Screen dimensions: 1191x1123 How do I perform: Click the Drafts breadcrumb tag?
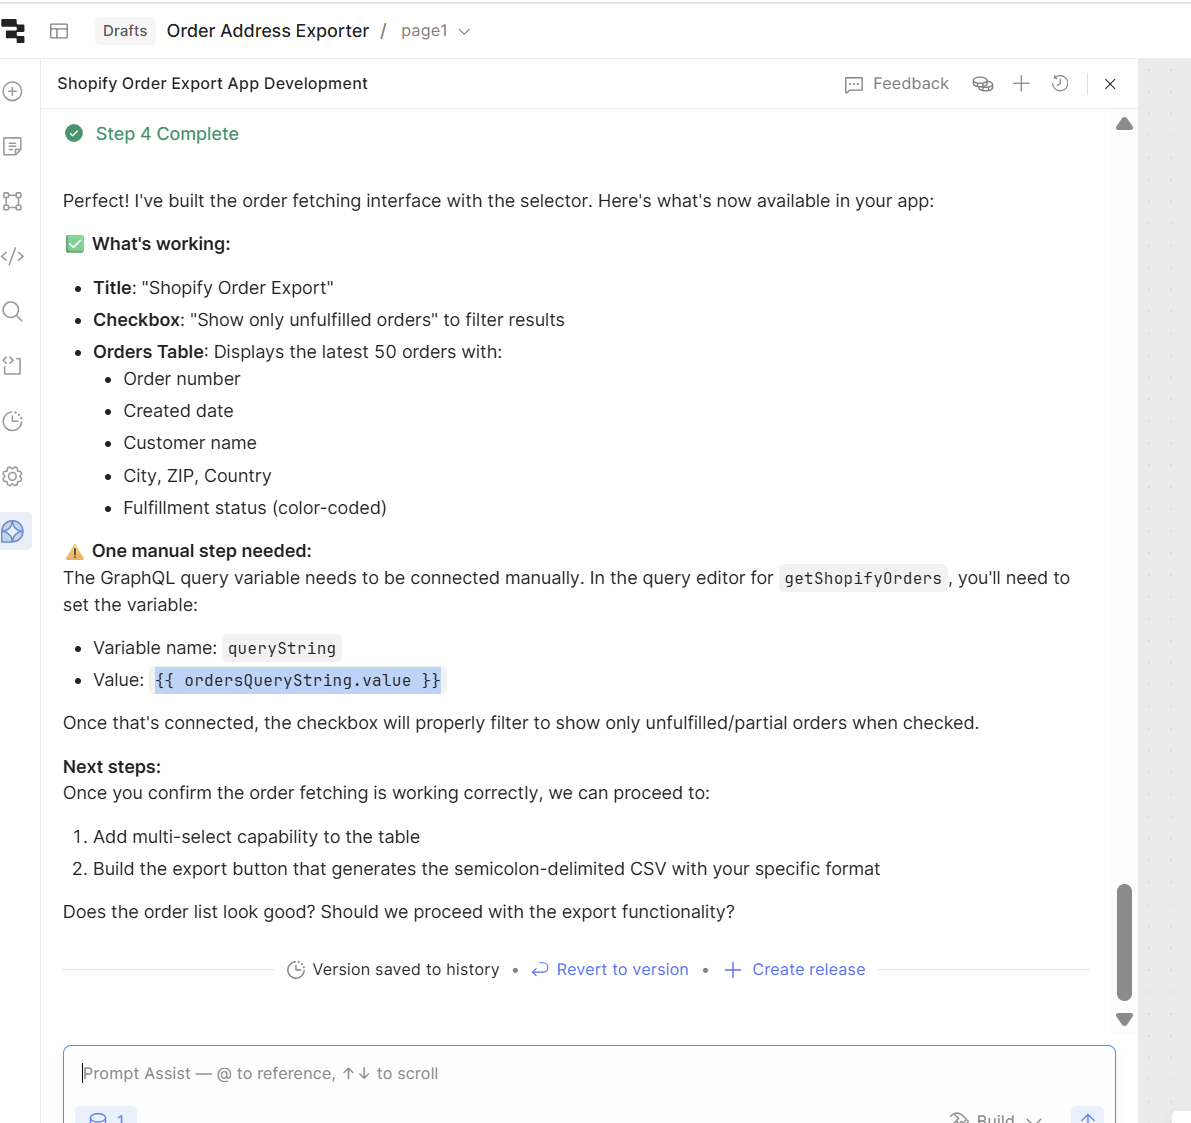click(125, 31)
